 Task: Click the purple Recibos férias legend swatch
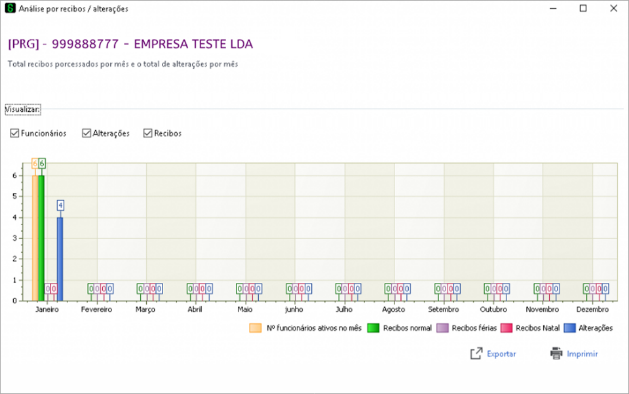[x=442, y=328]
